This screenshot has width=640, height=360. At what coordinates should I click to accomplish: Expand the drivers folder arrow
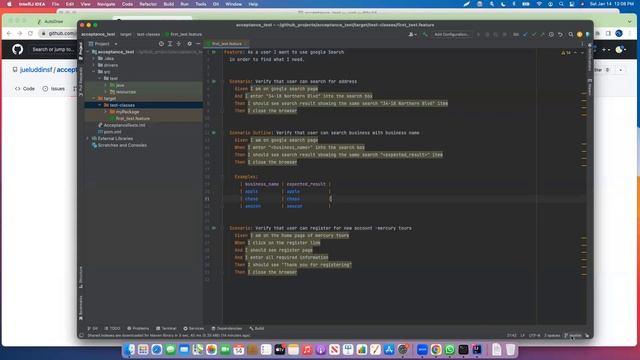tap(94, 65)
